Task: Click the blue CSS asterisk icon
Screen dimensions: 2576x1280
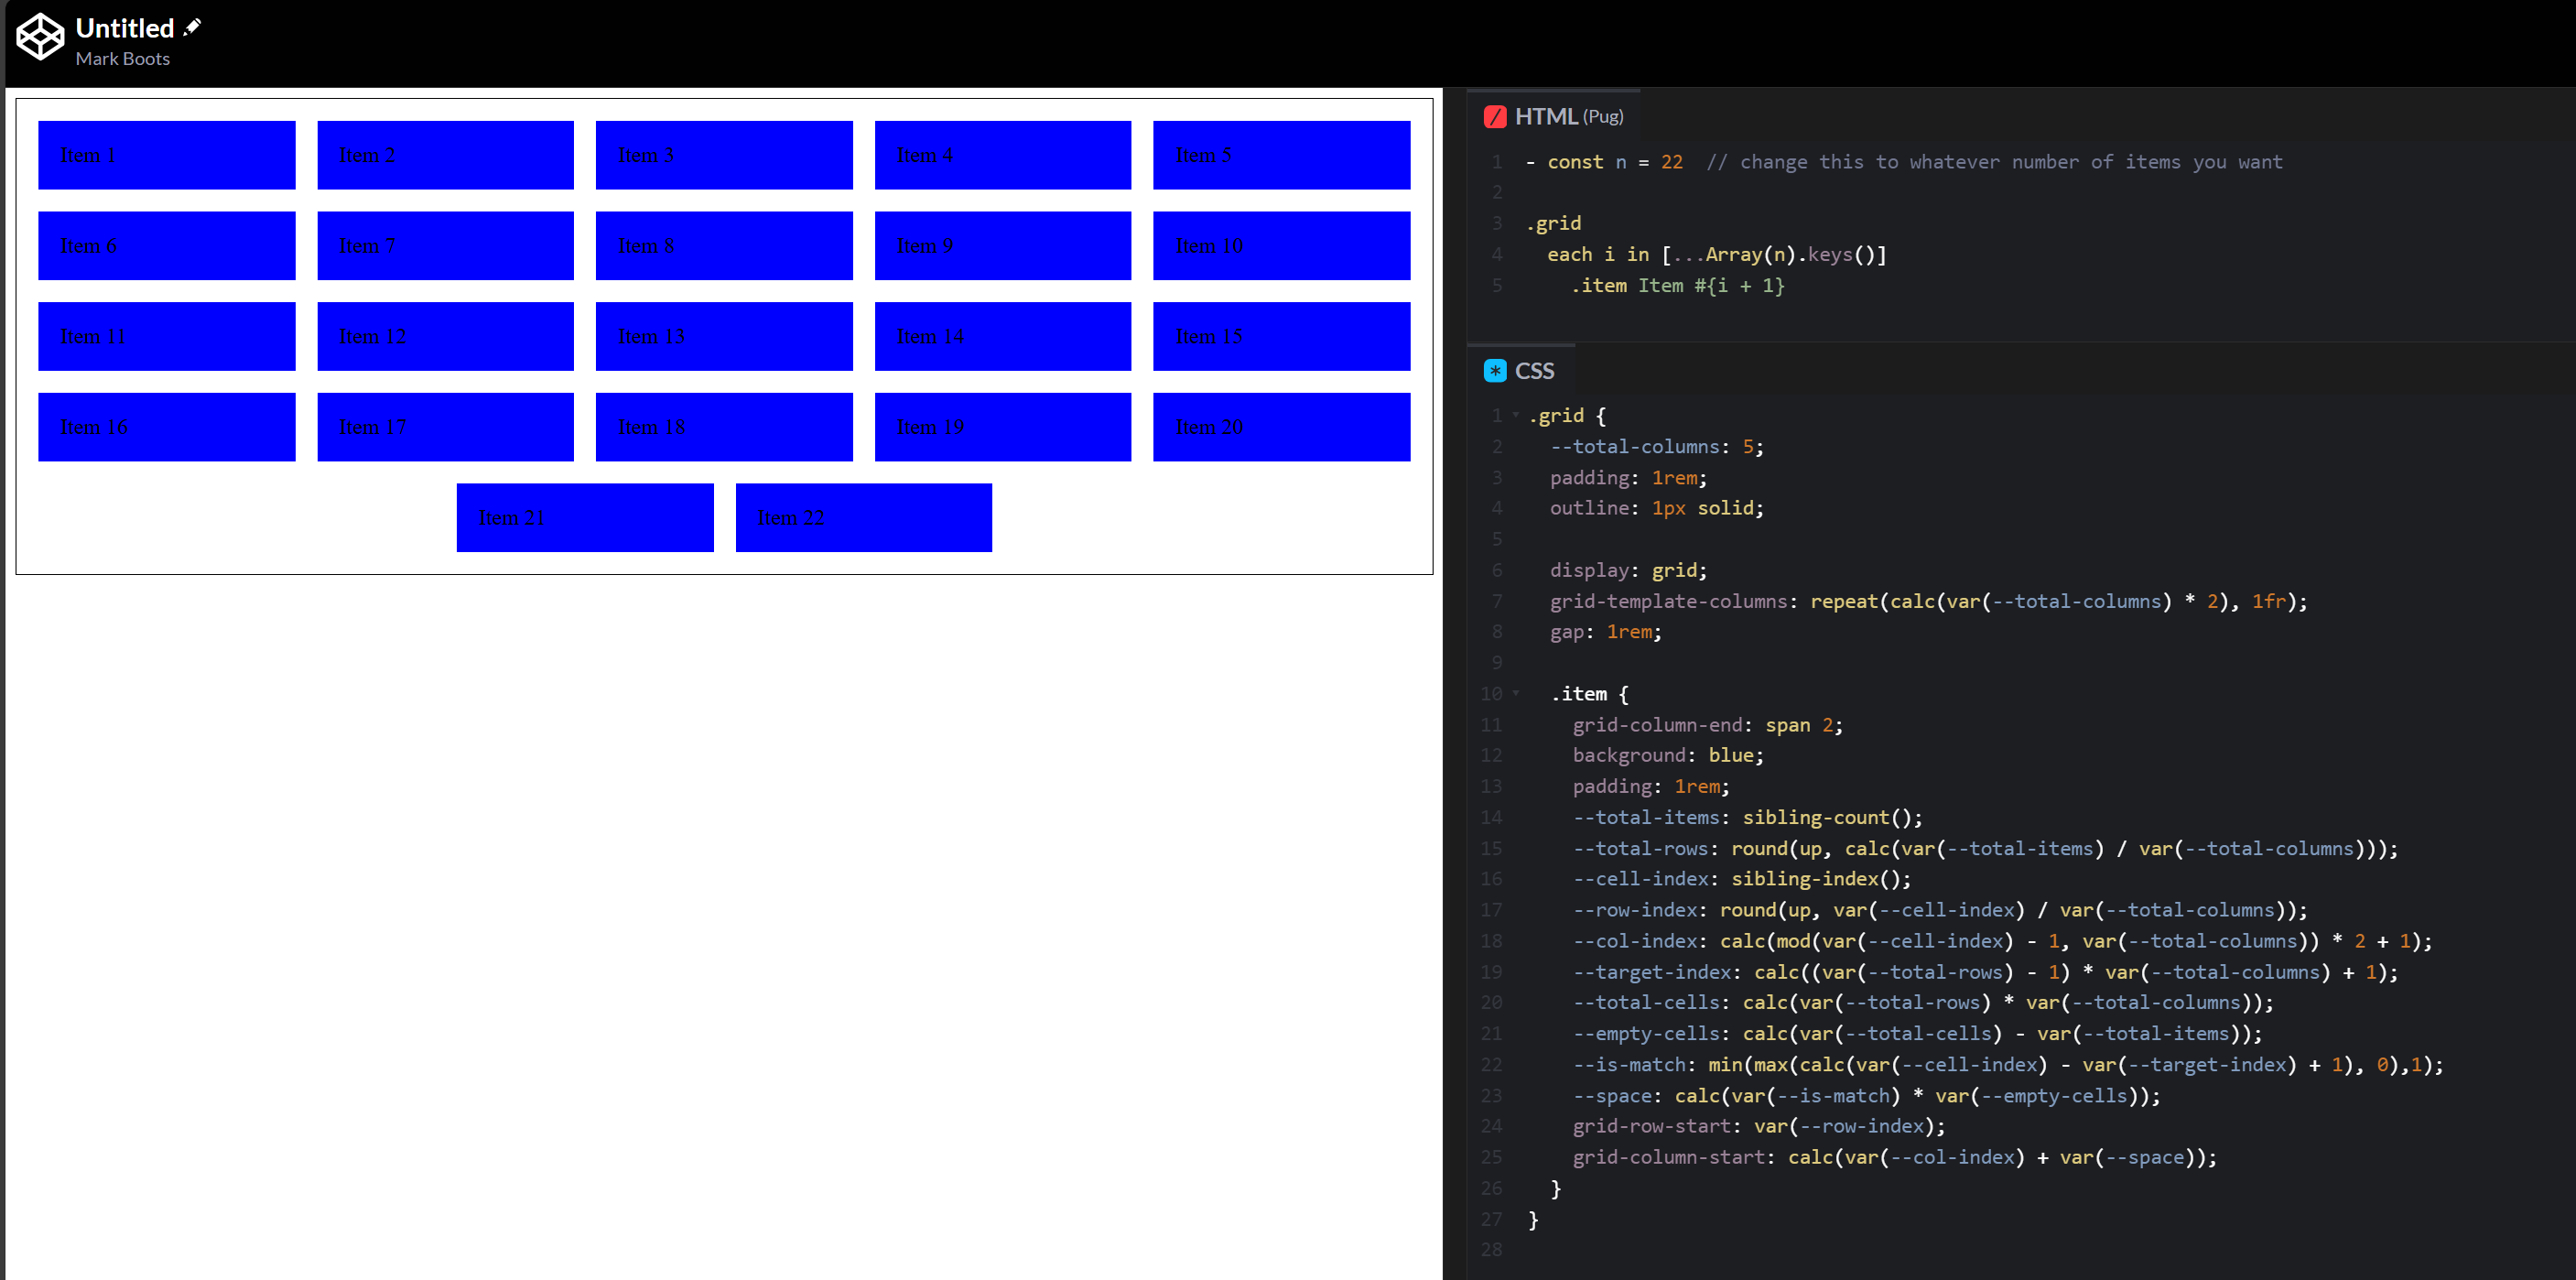Action: (1495, 371)
